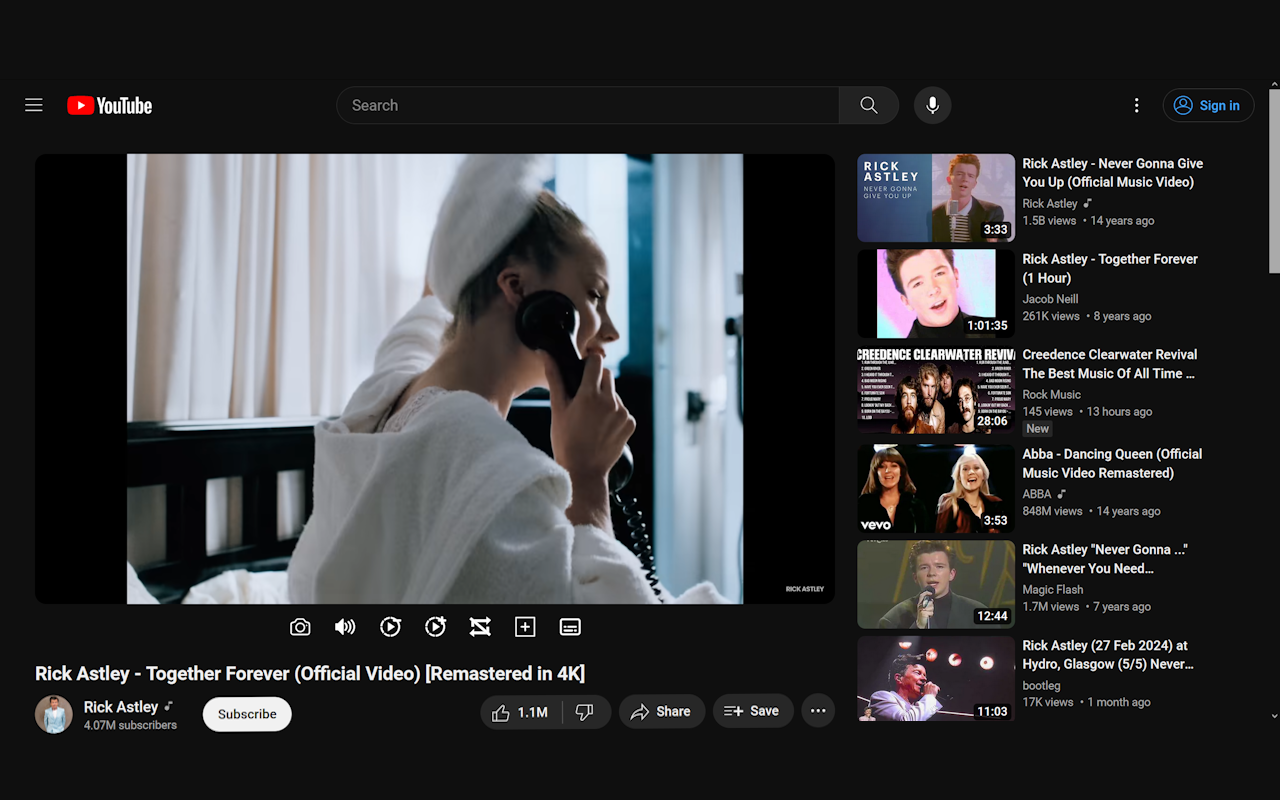Click the YouTube logo
This screenshot has height=800, width=1280.
pos(109,105)
